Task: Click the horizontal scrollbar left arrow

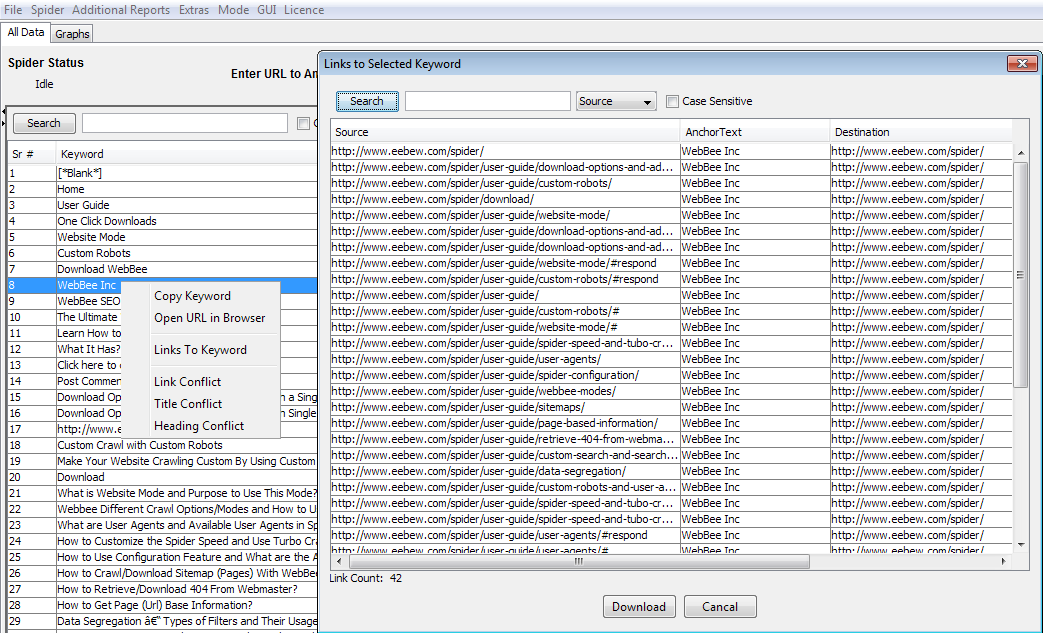Action: click(x=338, y=561)
